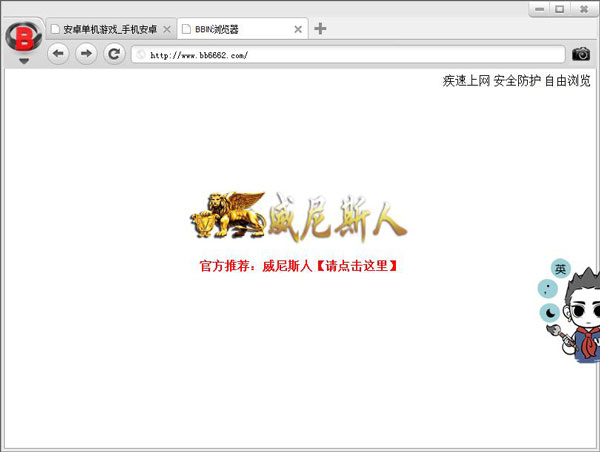
Task: Take a screenshot with camera icon
Action: point(581,54)
